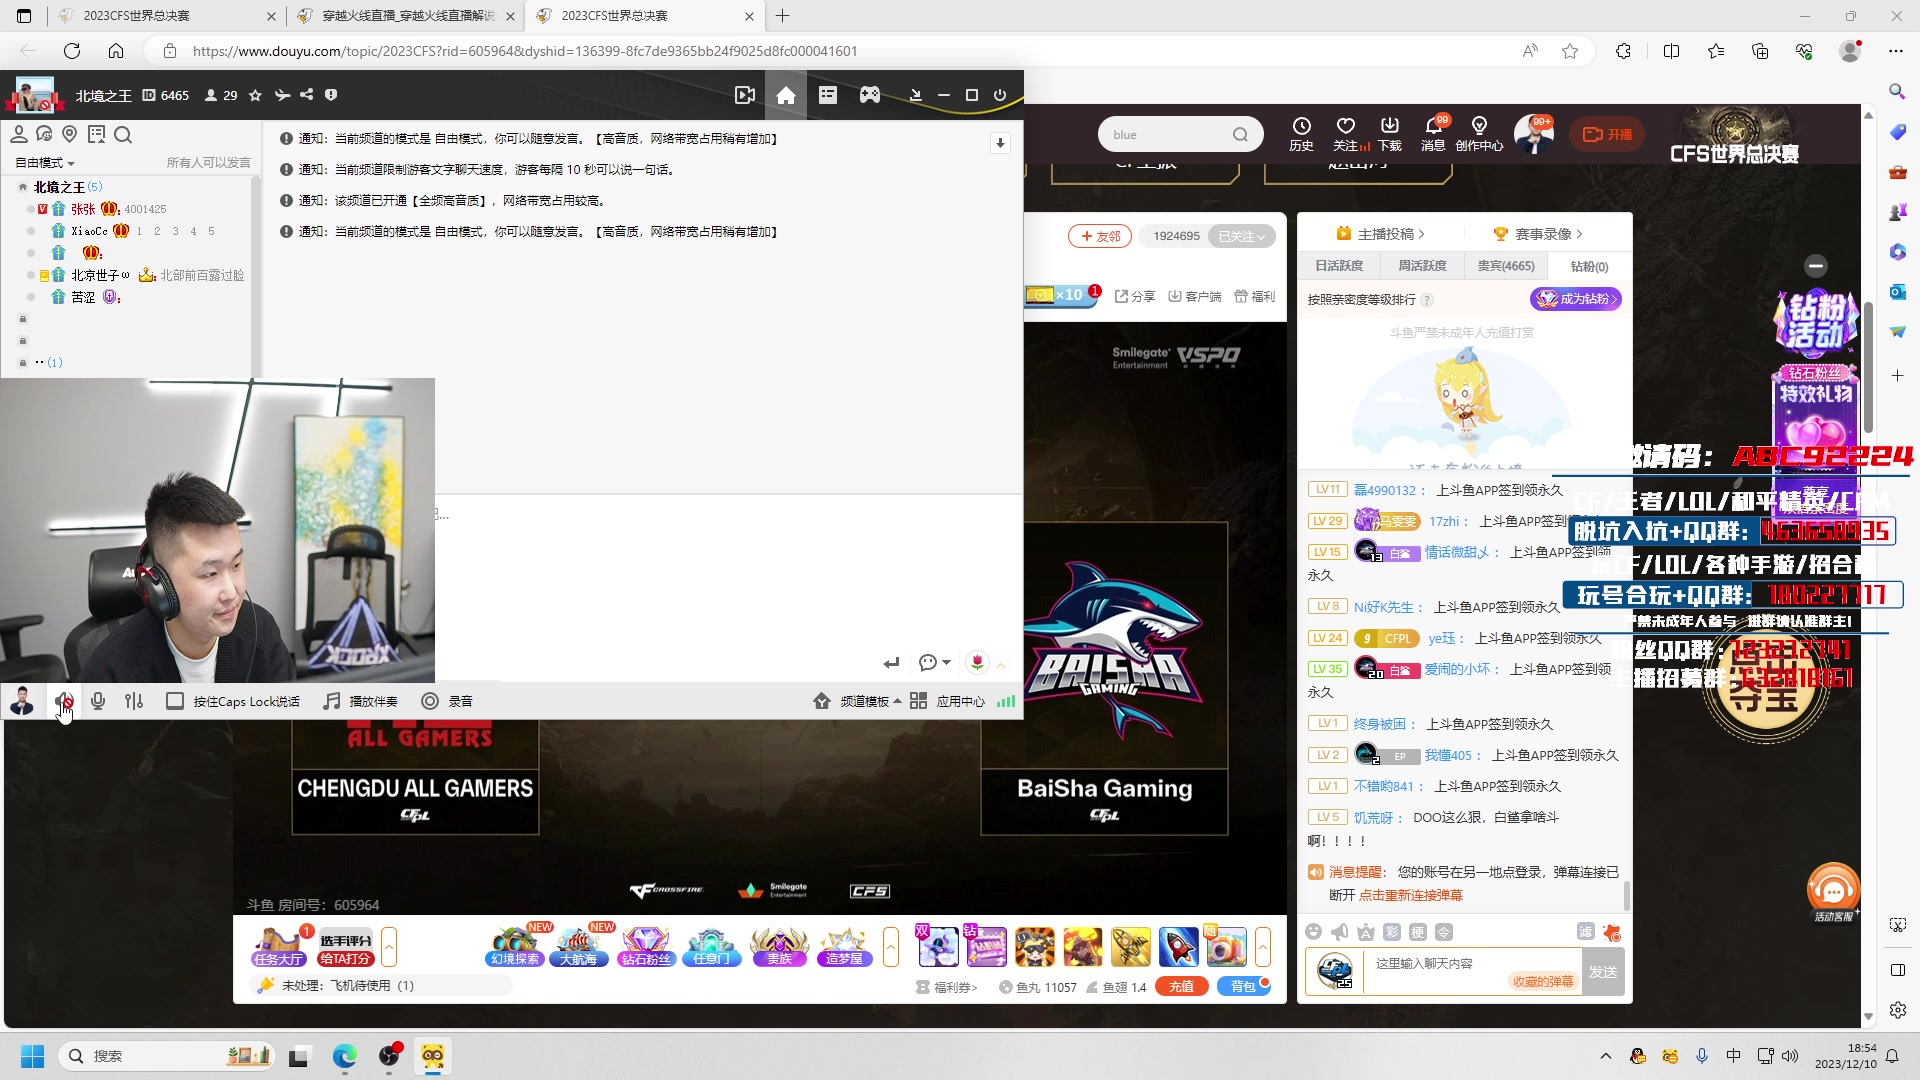The height and width of the screenshot is (1080, 1920).
Task: Toggle the 按住Caps Lock说话 checkbox
Action: tap(175, 701)
